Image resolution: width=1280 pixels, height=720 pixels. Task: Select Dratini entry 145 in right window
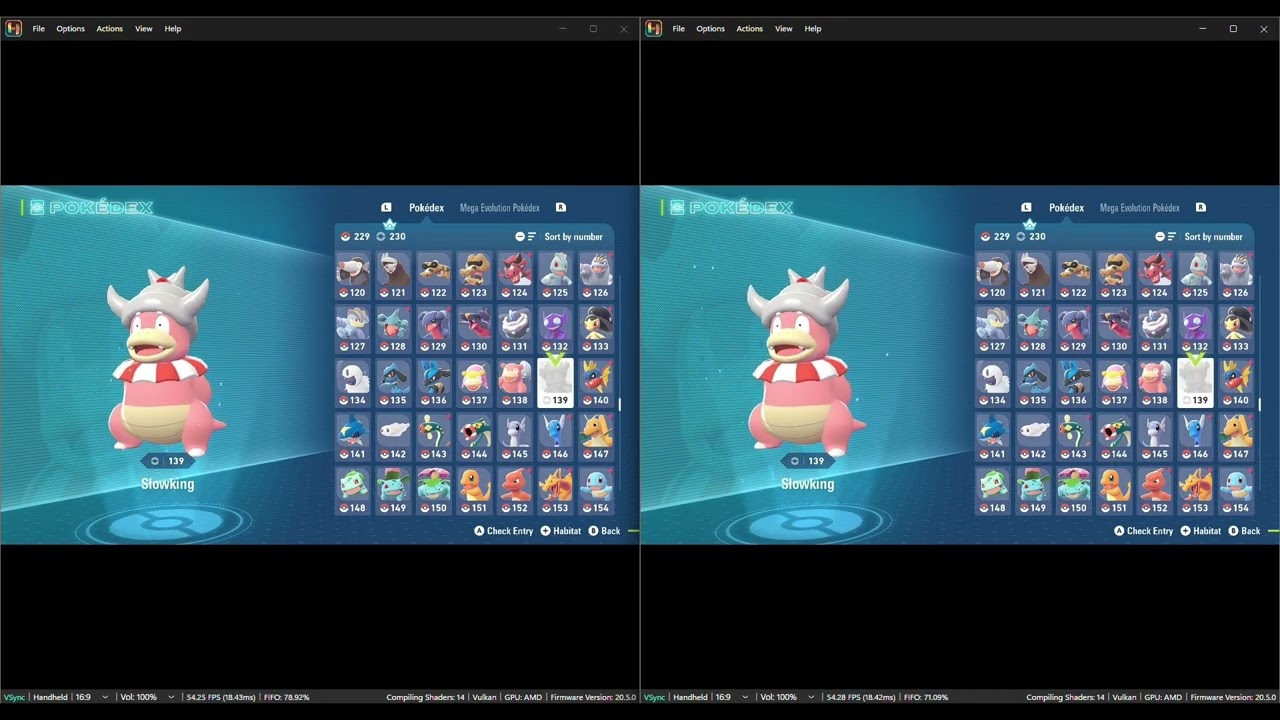pos(1155,437)
